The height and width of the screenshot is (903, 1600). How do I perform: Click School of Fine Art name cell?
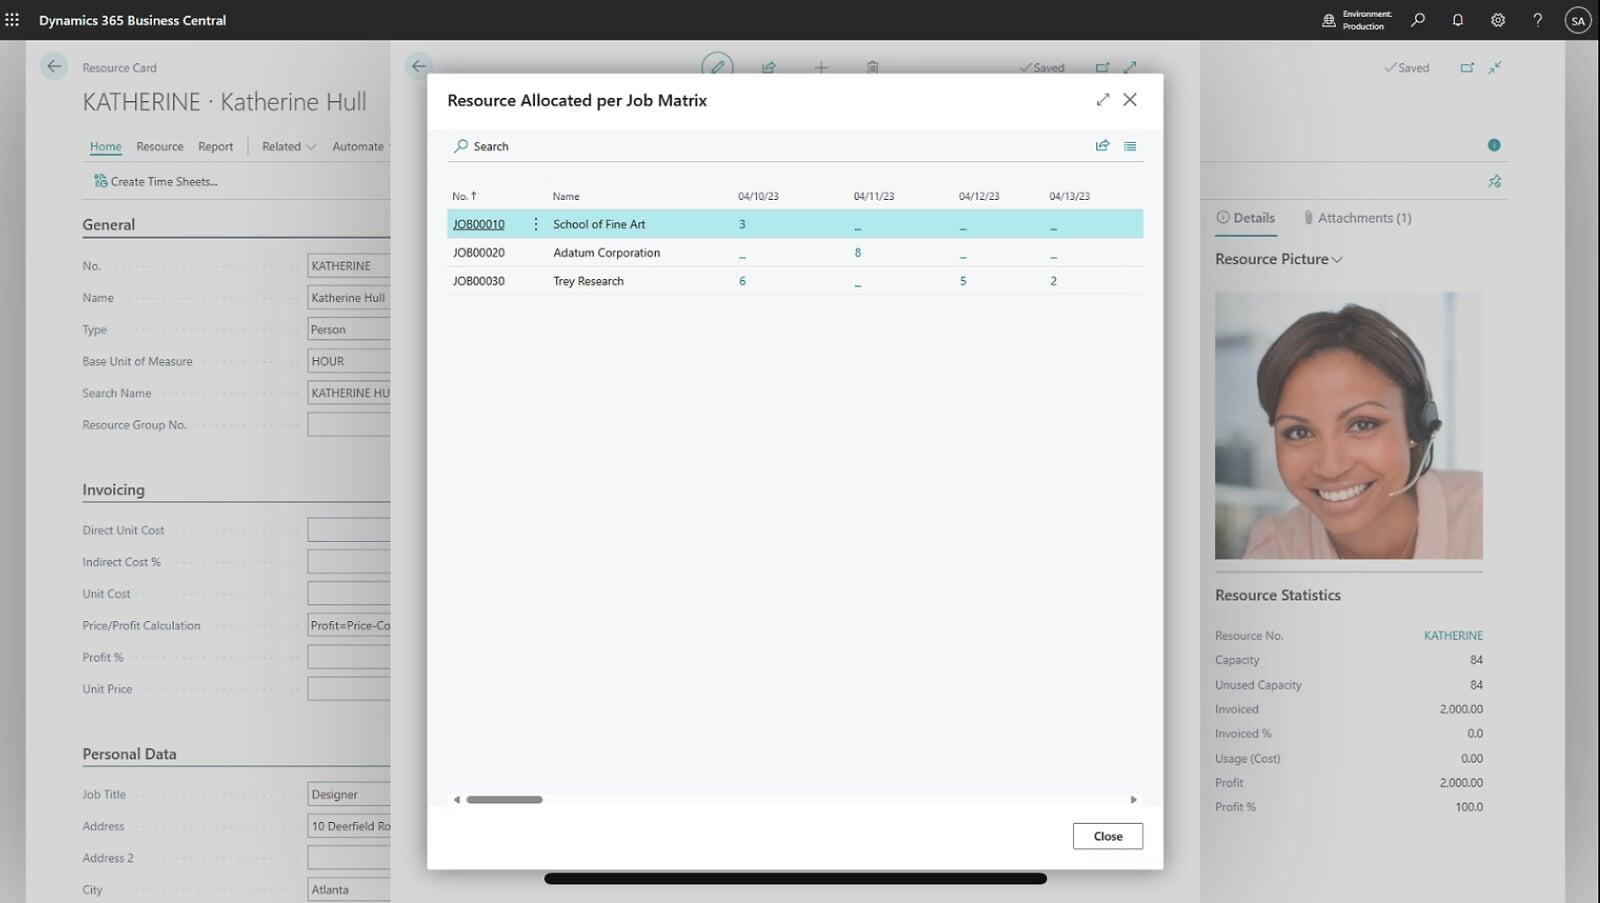click(599, 224)
